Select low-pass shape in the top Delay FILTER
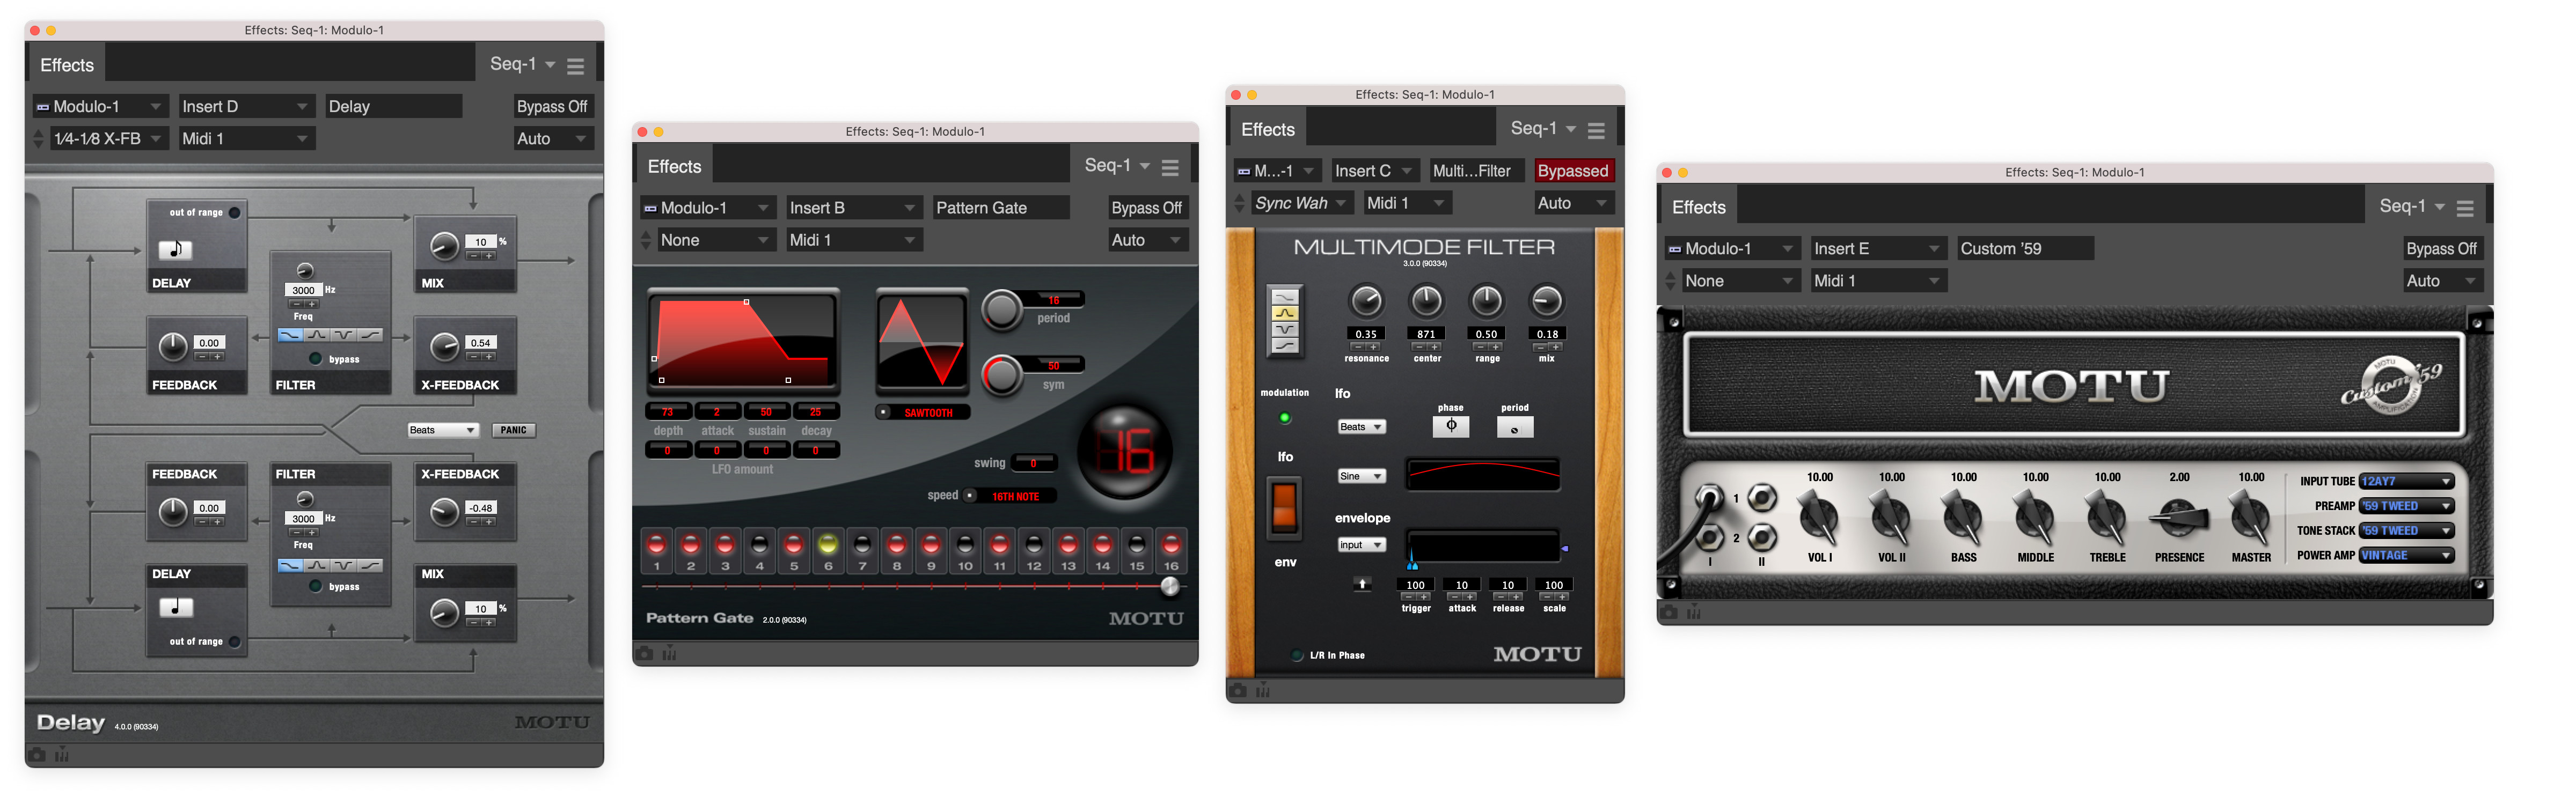Image resolution: width=2576 pixels, height=797 pixels. click(x=290, y=335)
